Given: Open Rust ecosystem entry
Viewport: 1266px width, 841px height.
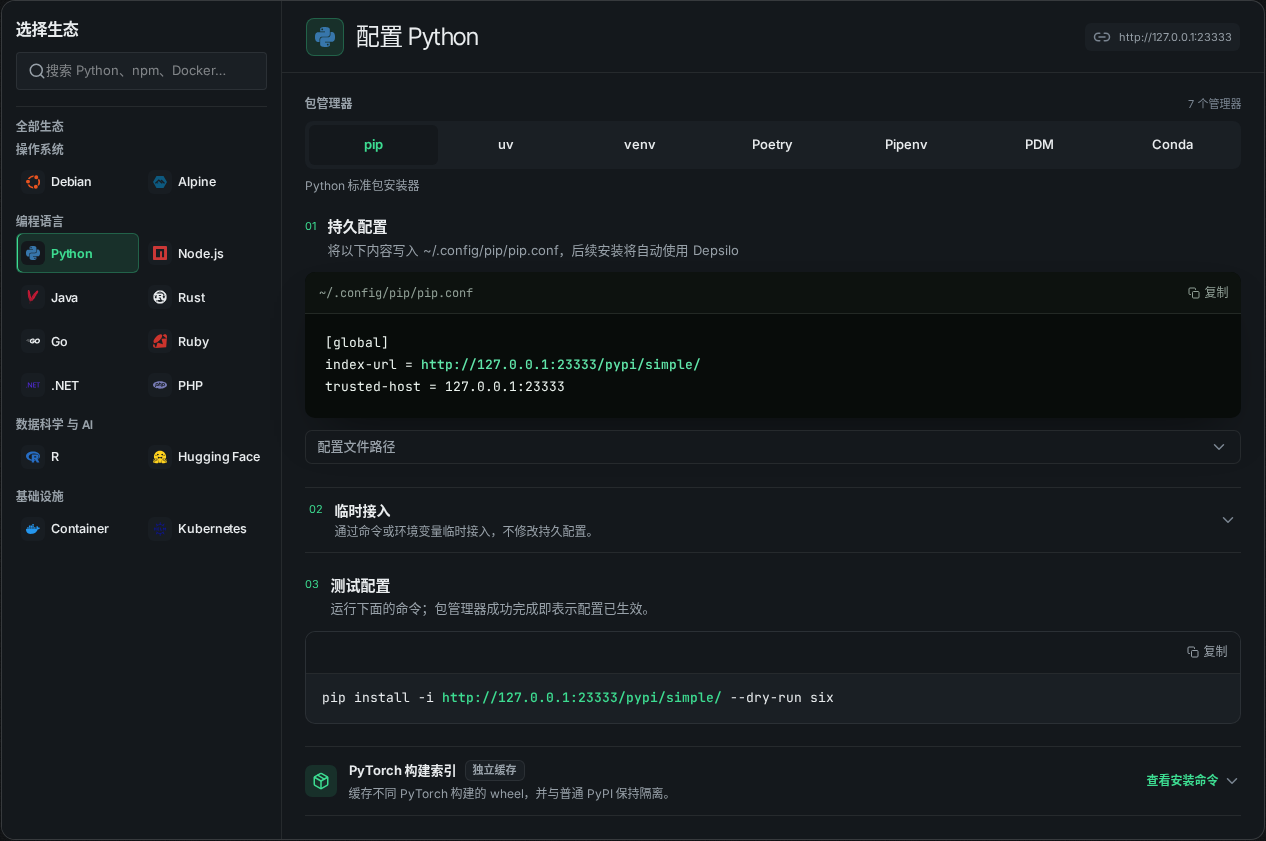Looking at the screenshot, I should (205, 298).
